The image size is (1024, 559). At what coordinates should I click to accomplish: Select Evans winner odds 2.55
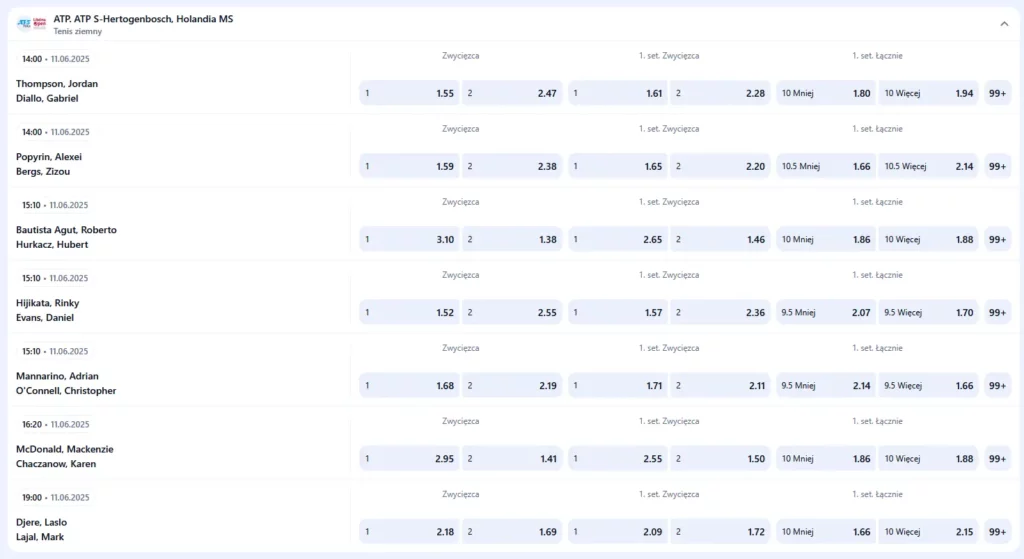[x=512, y=312]
